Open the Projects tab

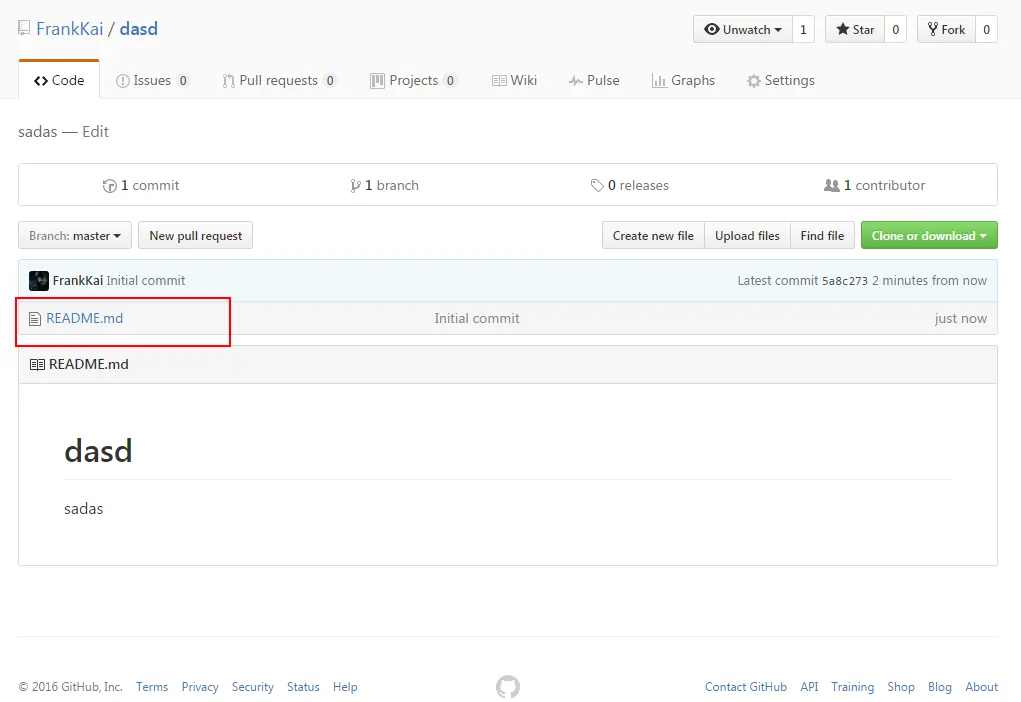point(413,80)
